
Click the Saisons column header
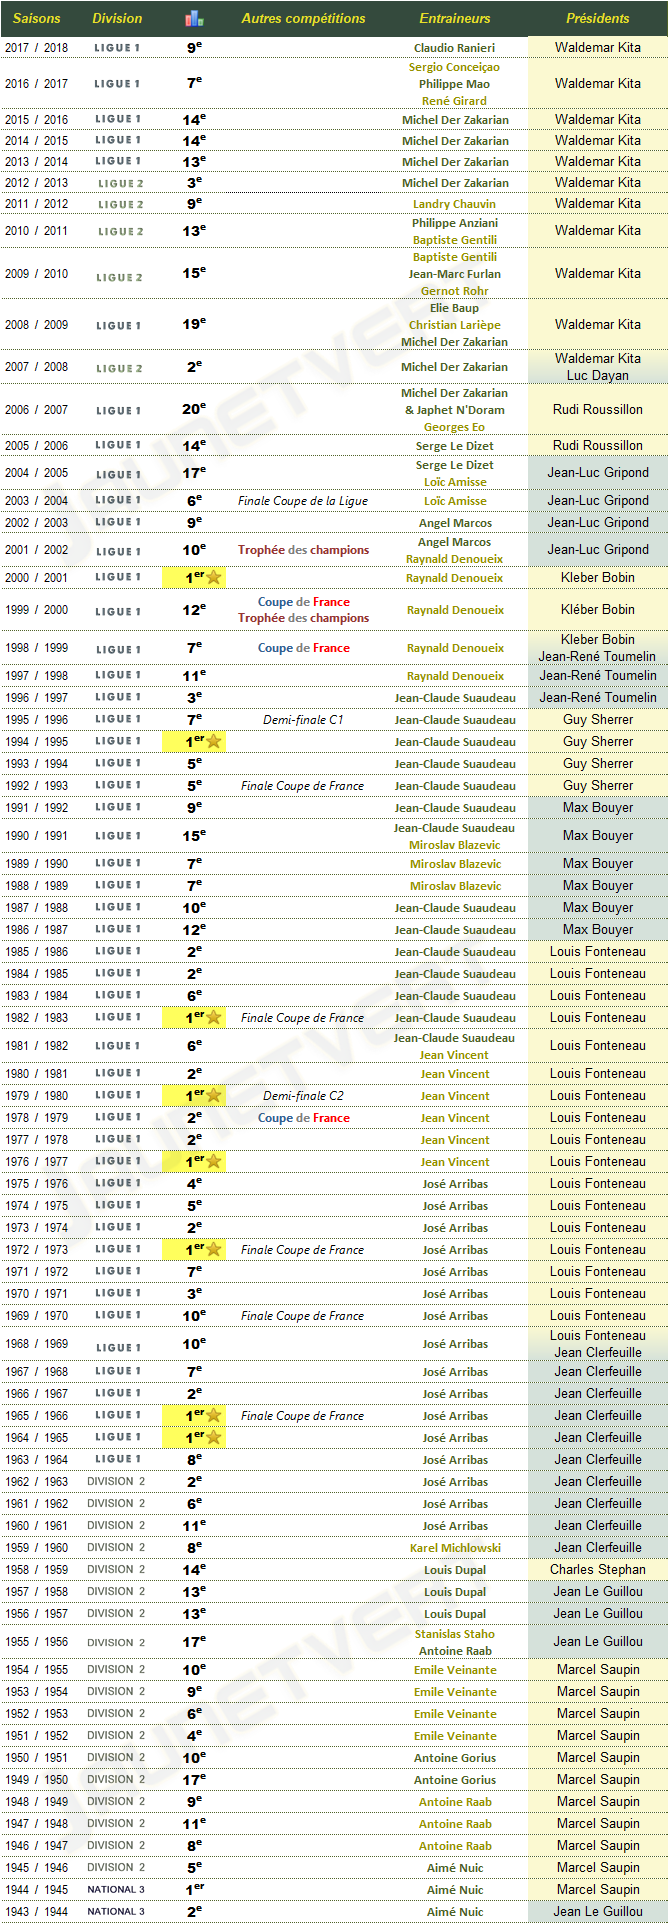click(x=37, y=18)
